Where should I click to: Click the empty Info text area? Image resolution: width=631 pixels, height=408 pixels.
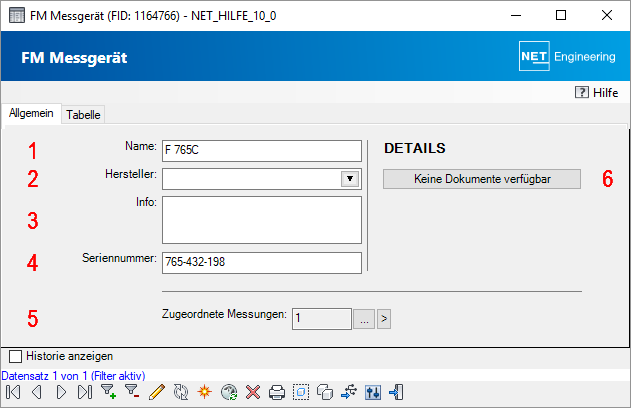click(x=262, y=220)
